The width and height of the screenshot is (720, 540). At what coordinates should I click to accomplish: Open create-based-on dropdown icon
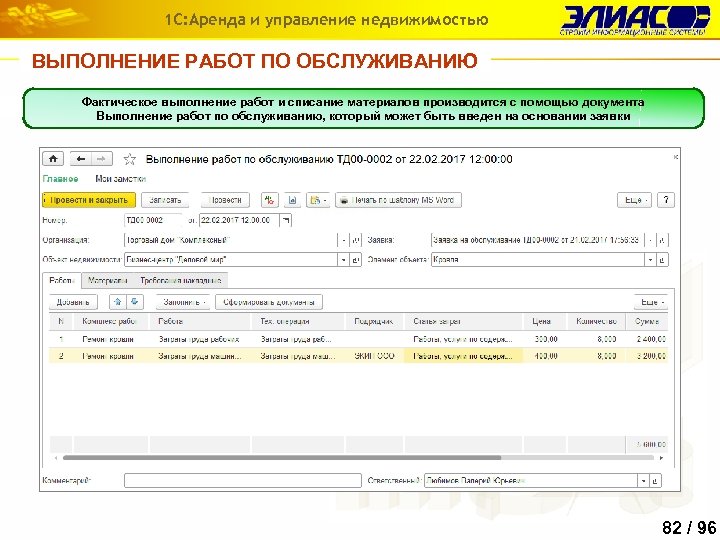318,200
